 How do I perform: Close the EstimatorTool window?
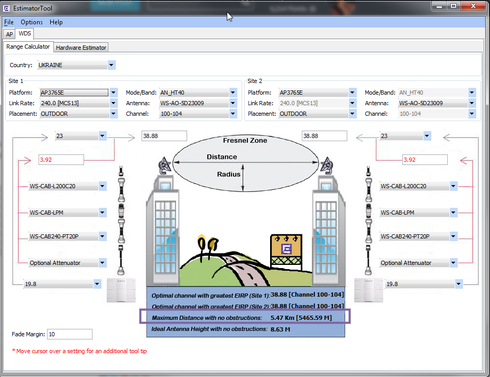[473, 6]
